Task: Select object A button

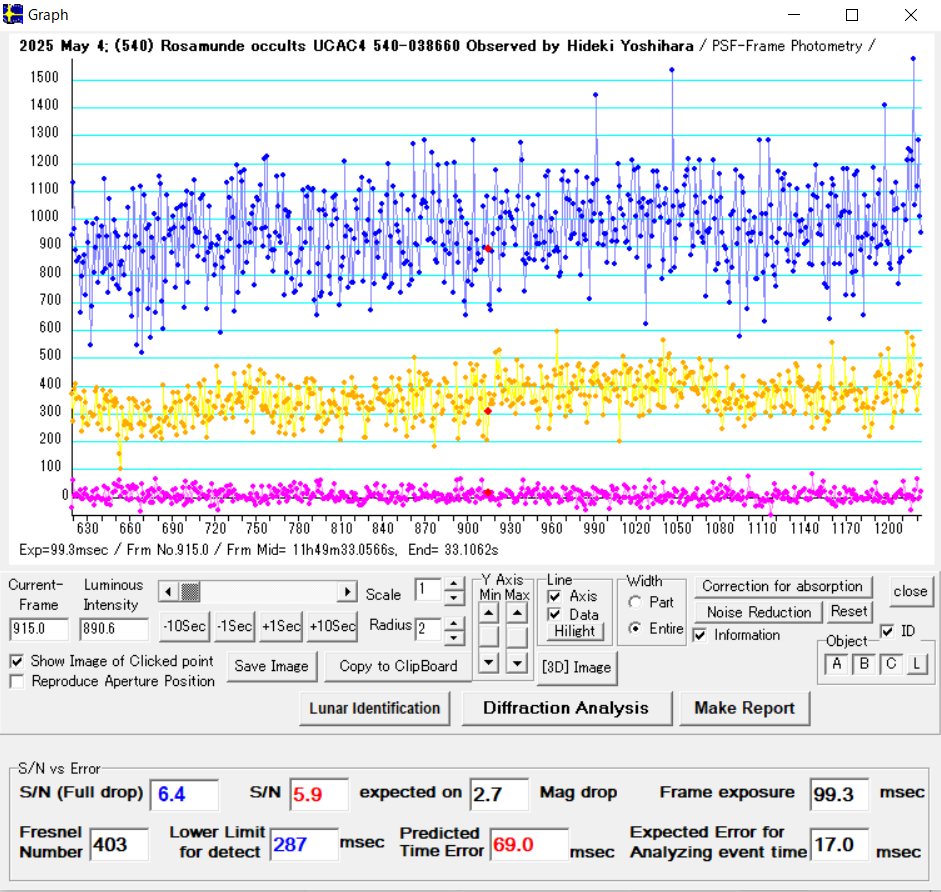Action: (x=835, y=664)
